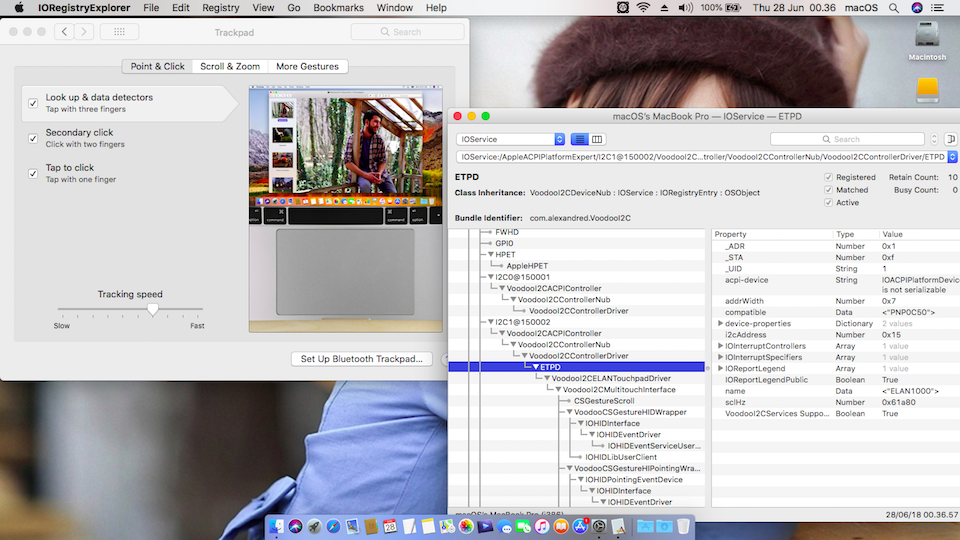This screenshot has width=960, height=540.
Task: Uncheck Secondary click option
Action: (x=33, y=137)
